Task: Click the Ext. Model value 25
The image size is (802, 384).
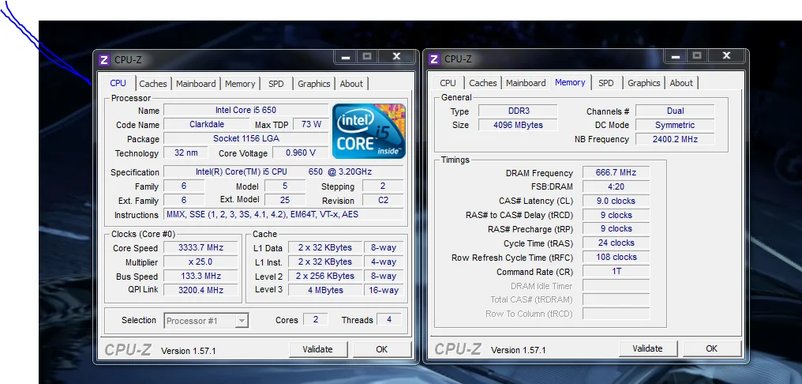Action: pos(285,200)
